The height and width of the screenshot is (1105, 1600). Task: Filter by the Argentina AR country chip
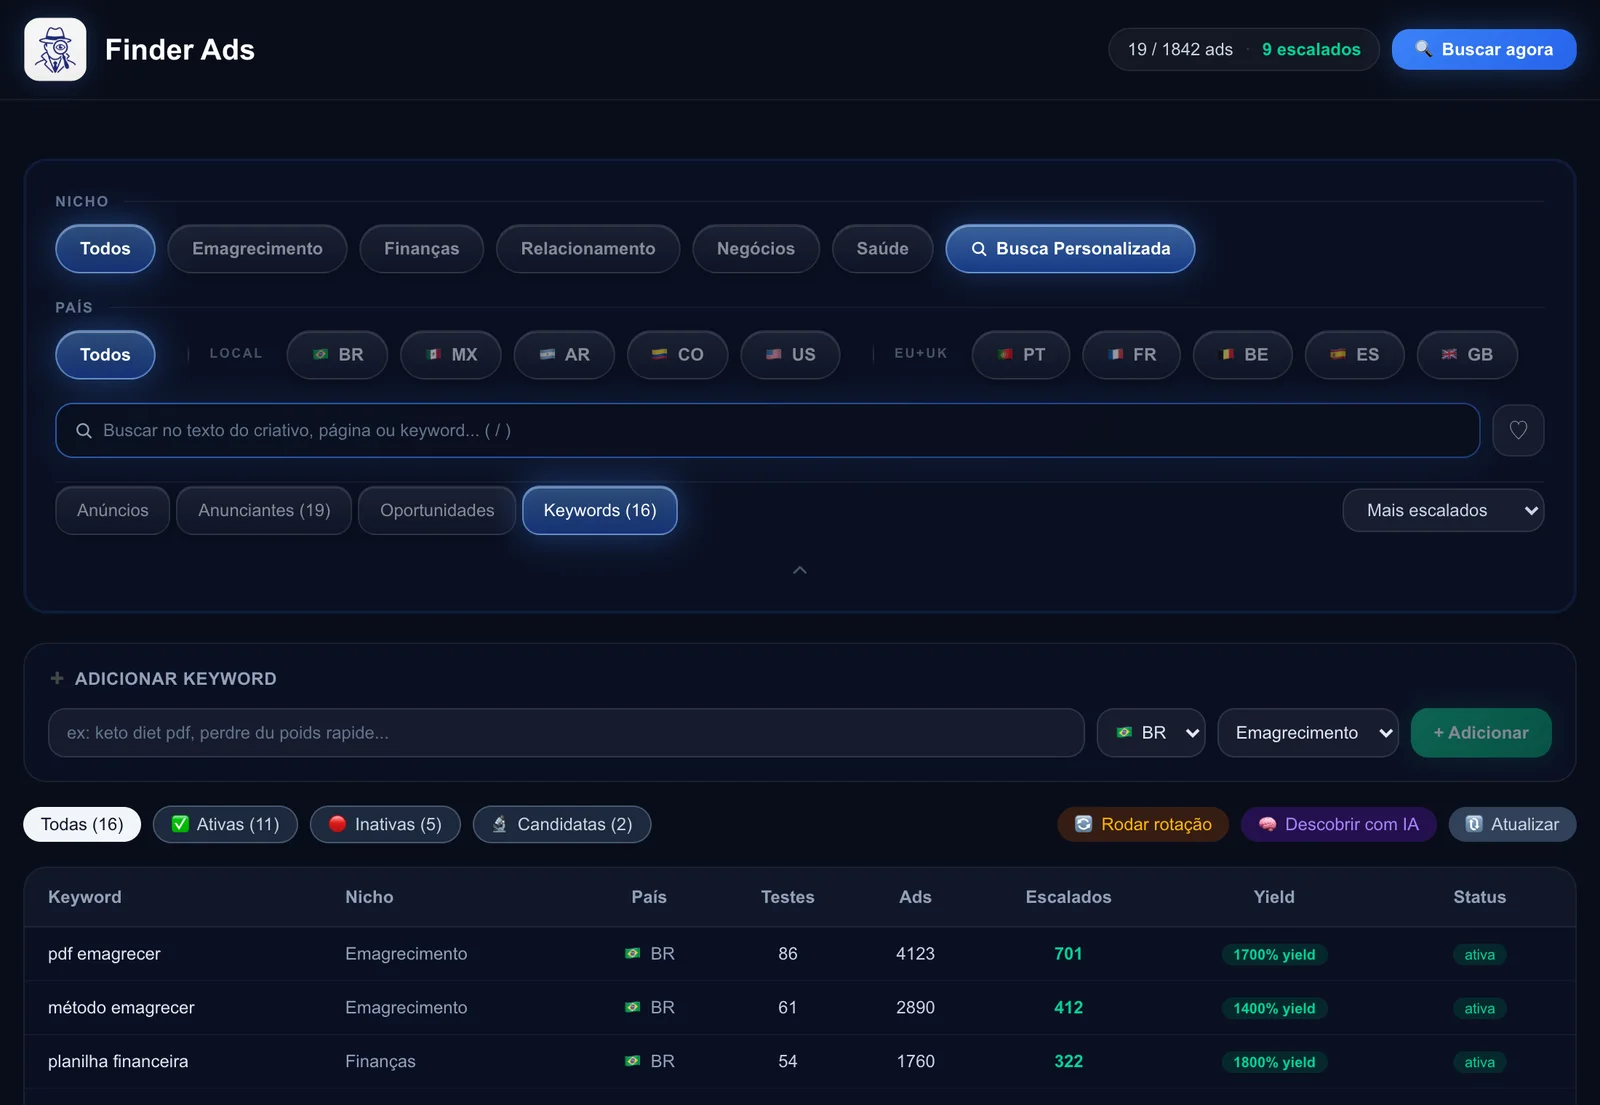point(564,355)
